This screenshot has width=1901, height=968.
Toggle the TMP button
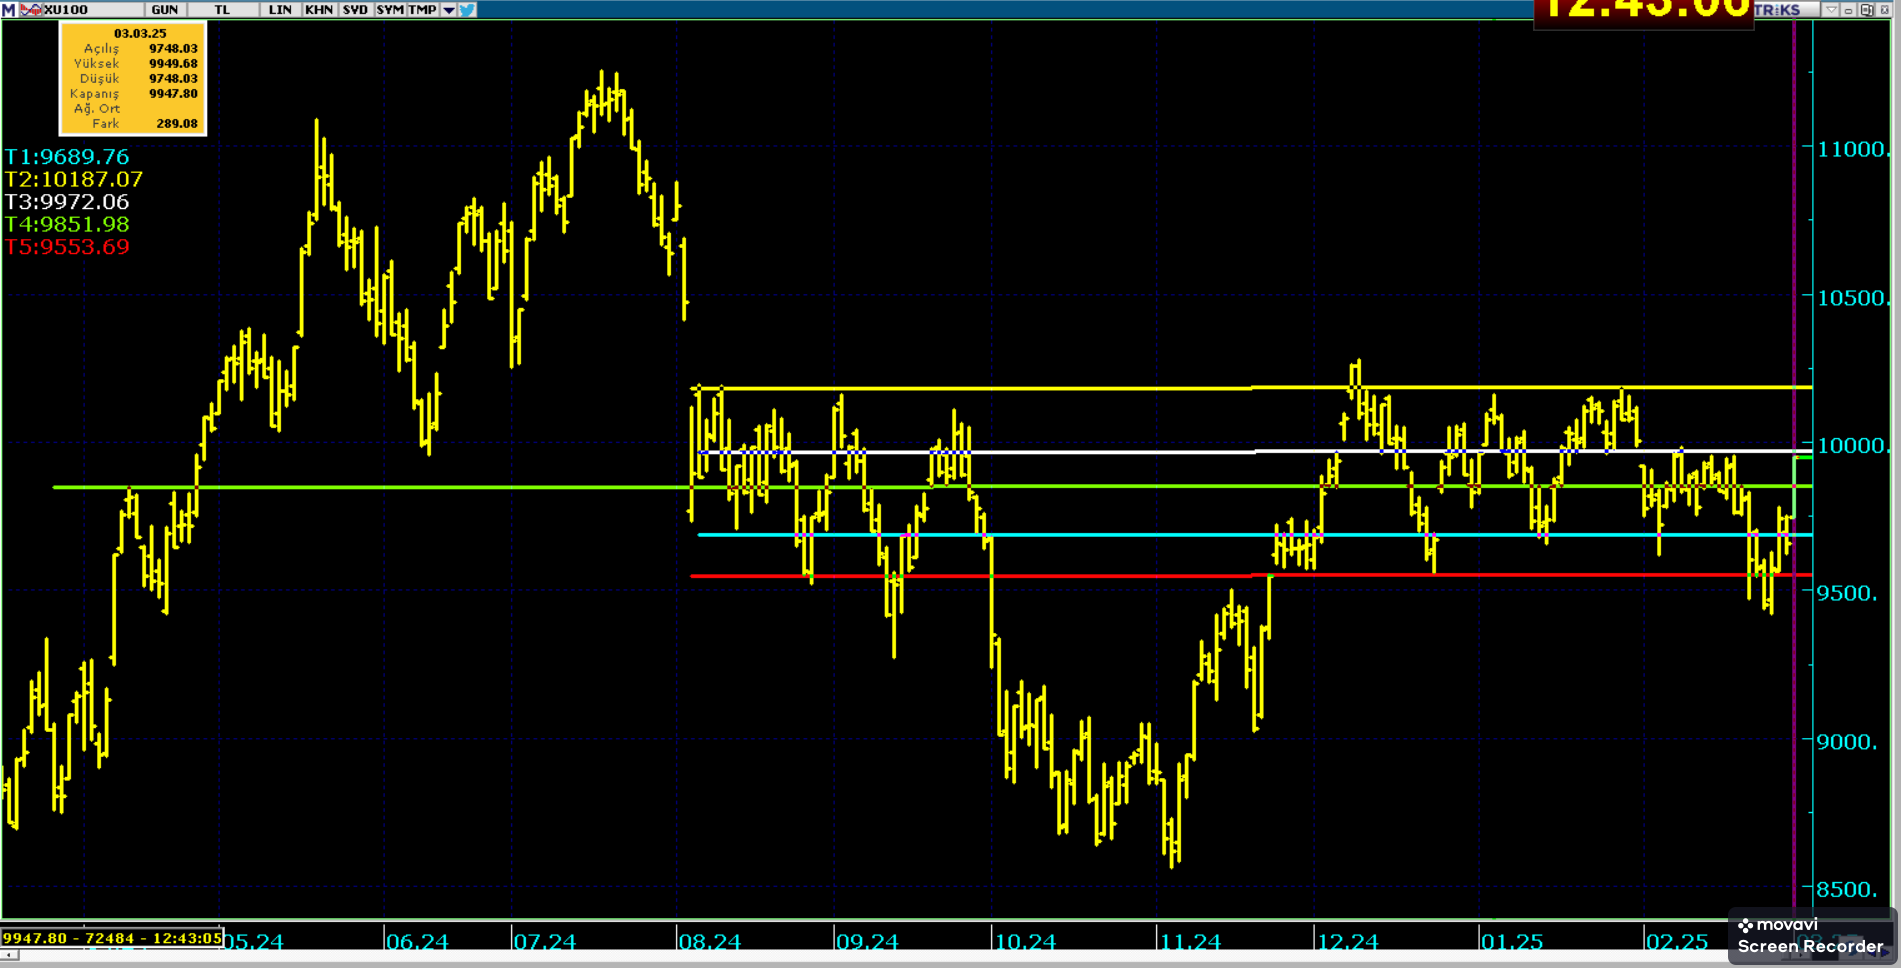[x=422, y=9]
